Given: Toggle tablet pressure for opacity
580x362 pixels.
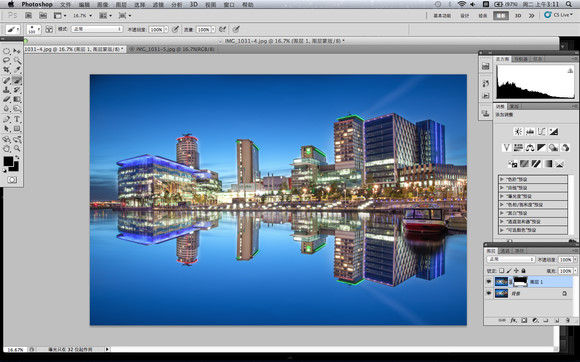Looking at the screenshot, I should 176,29.
